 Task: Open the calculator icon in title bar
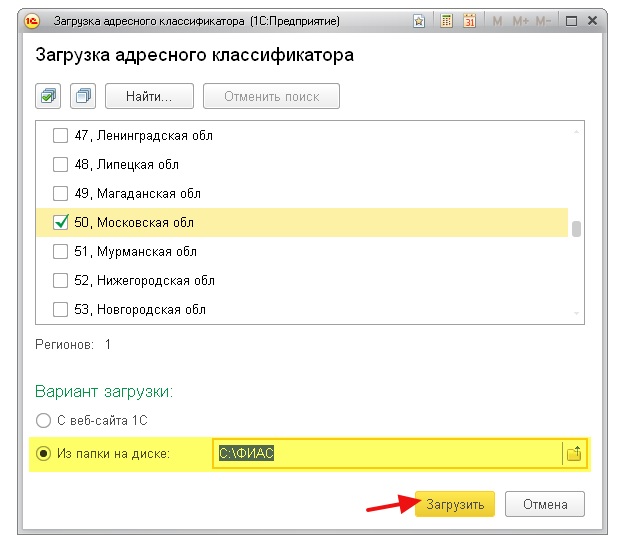click(446, 21)
